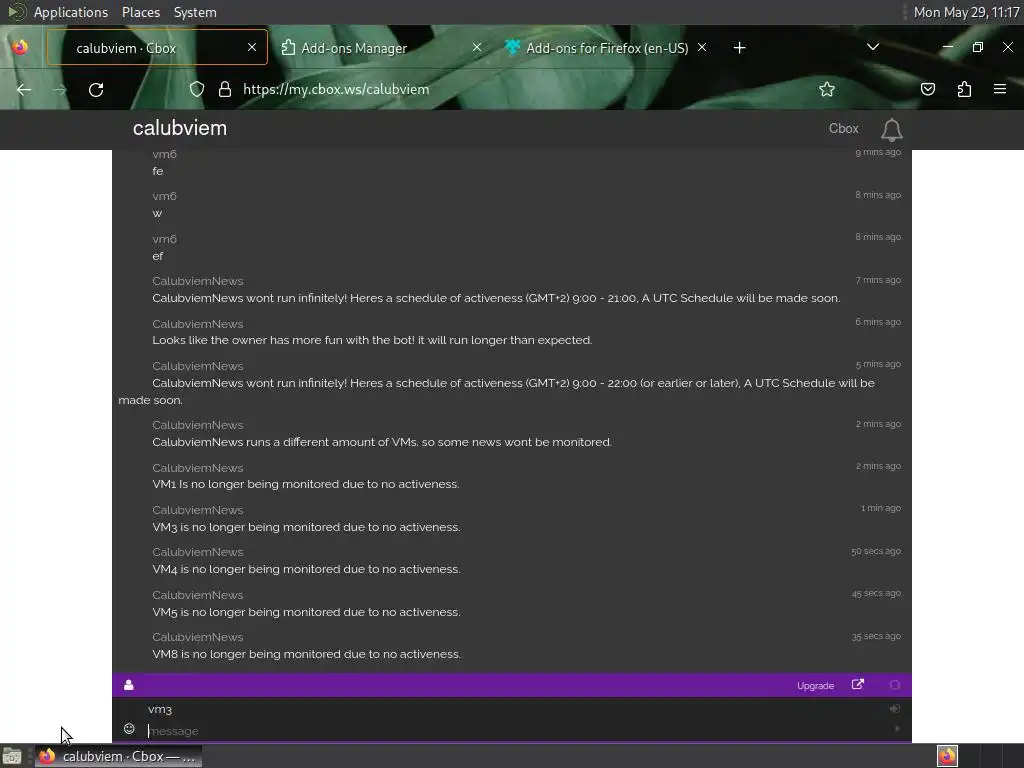Click the calubviem Cbox taskbar button
Viewport: 1024px width, 768px height.
pyautogui.click(x=118, y=756)
